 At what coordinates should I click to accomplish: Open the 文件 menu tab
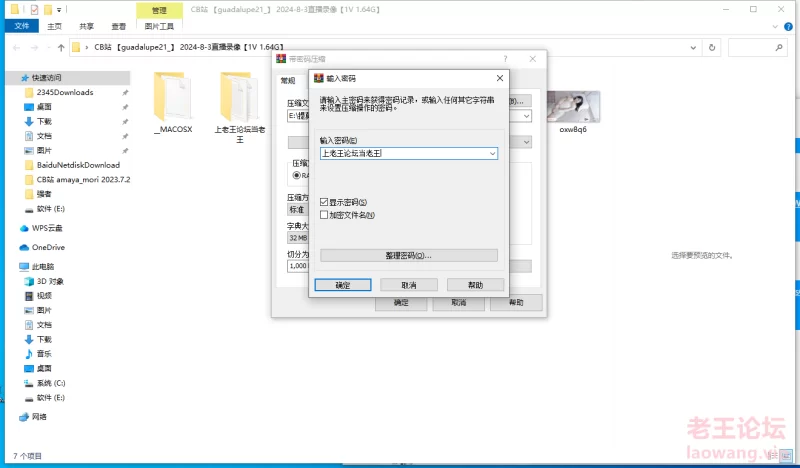tap(22, 26)
